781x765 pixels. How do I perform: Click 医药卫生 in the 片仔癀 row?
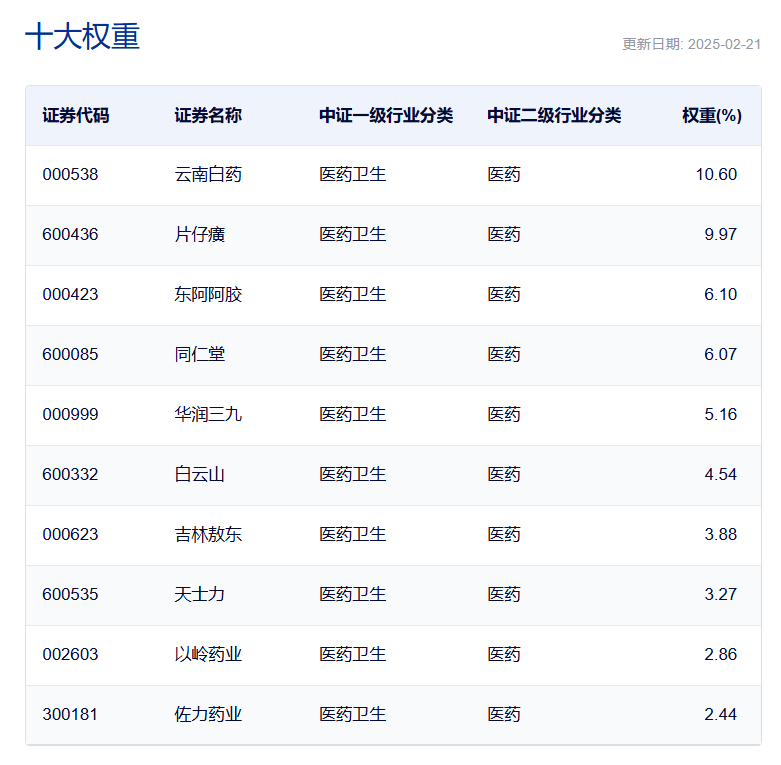click(x=353, y=235)
